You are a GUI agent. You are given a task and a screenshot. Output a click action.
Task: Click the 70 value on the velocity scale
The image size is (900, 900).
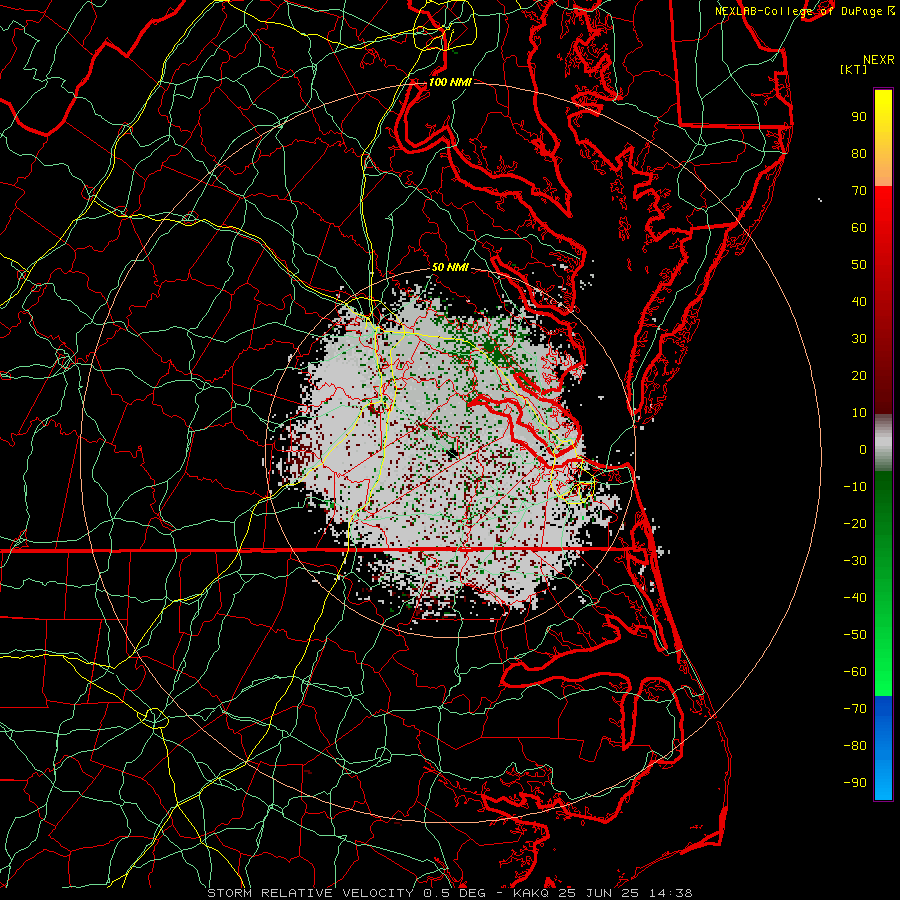(859, 191)
